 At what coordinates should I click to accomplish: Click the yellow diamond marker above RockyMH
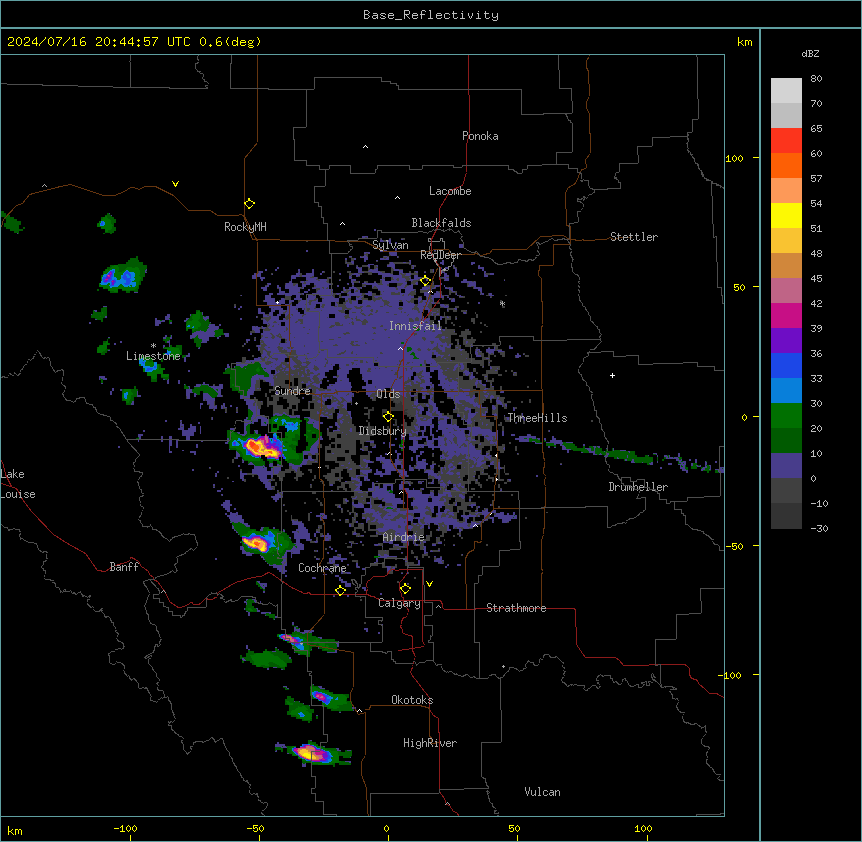pos(250,203)
